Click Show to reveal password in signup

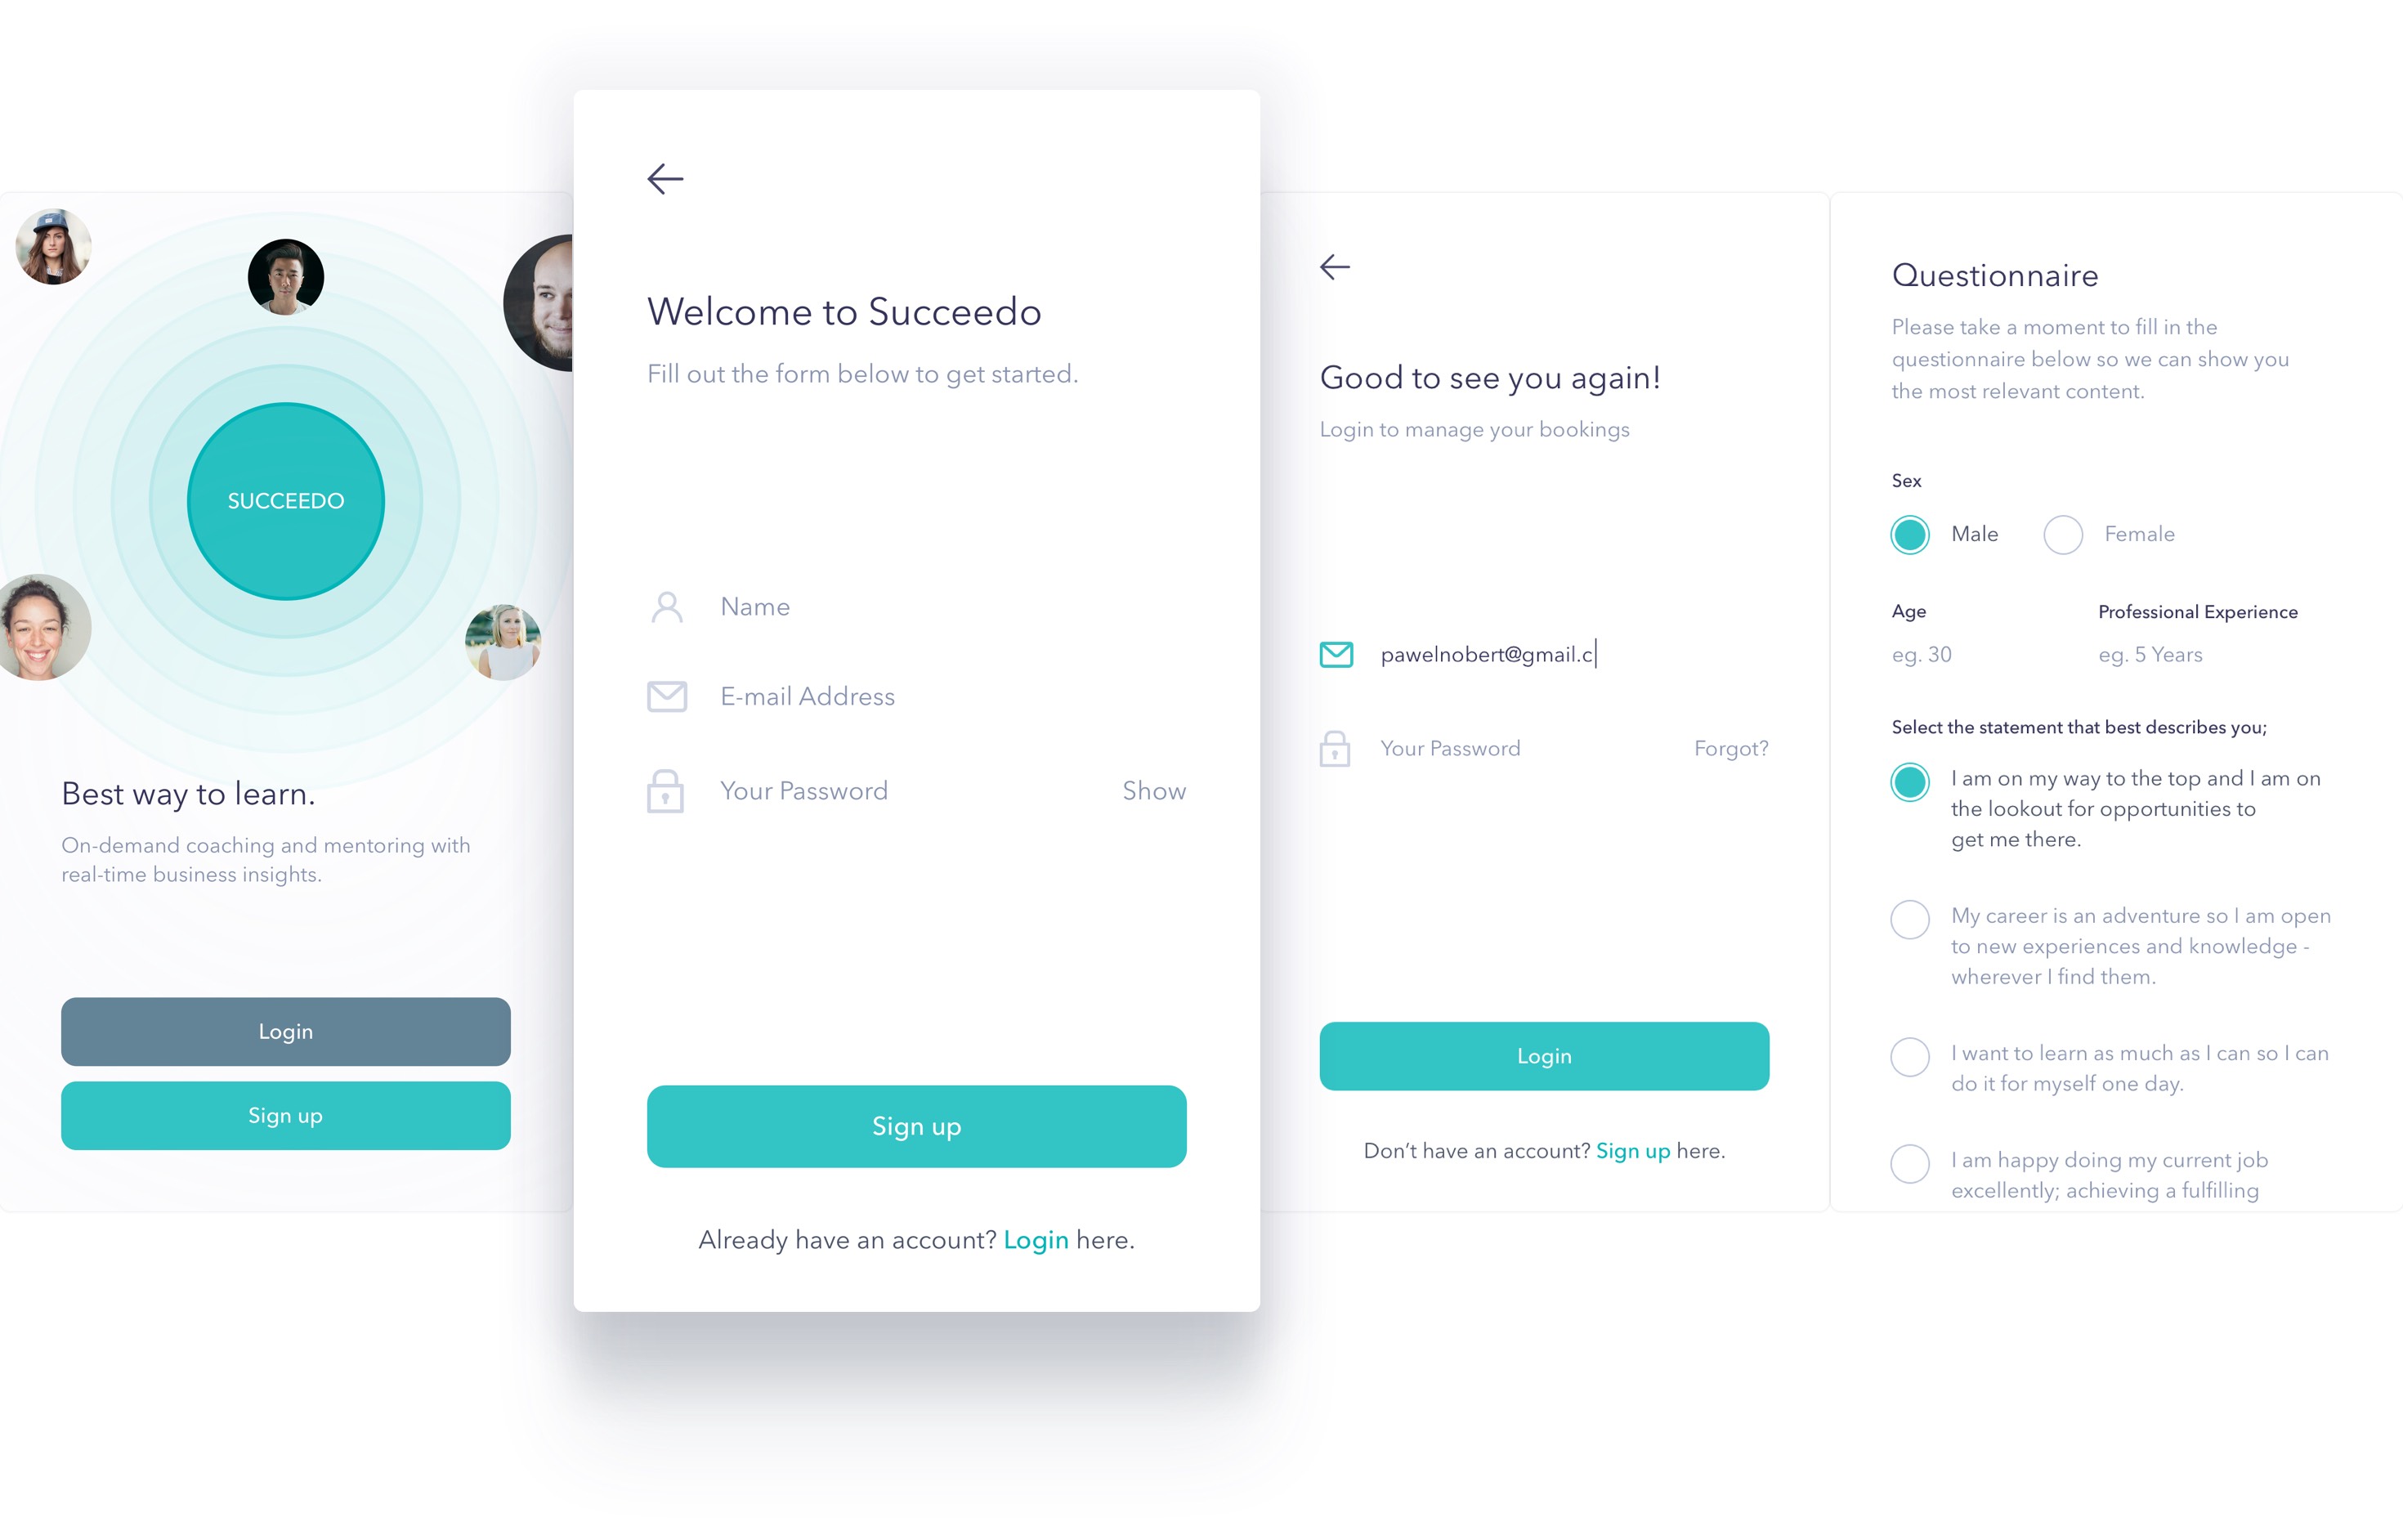pyautogui.click(x=1156, y=792)
